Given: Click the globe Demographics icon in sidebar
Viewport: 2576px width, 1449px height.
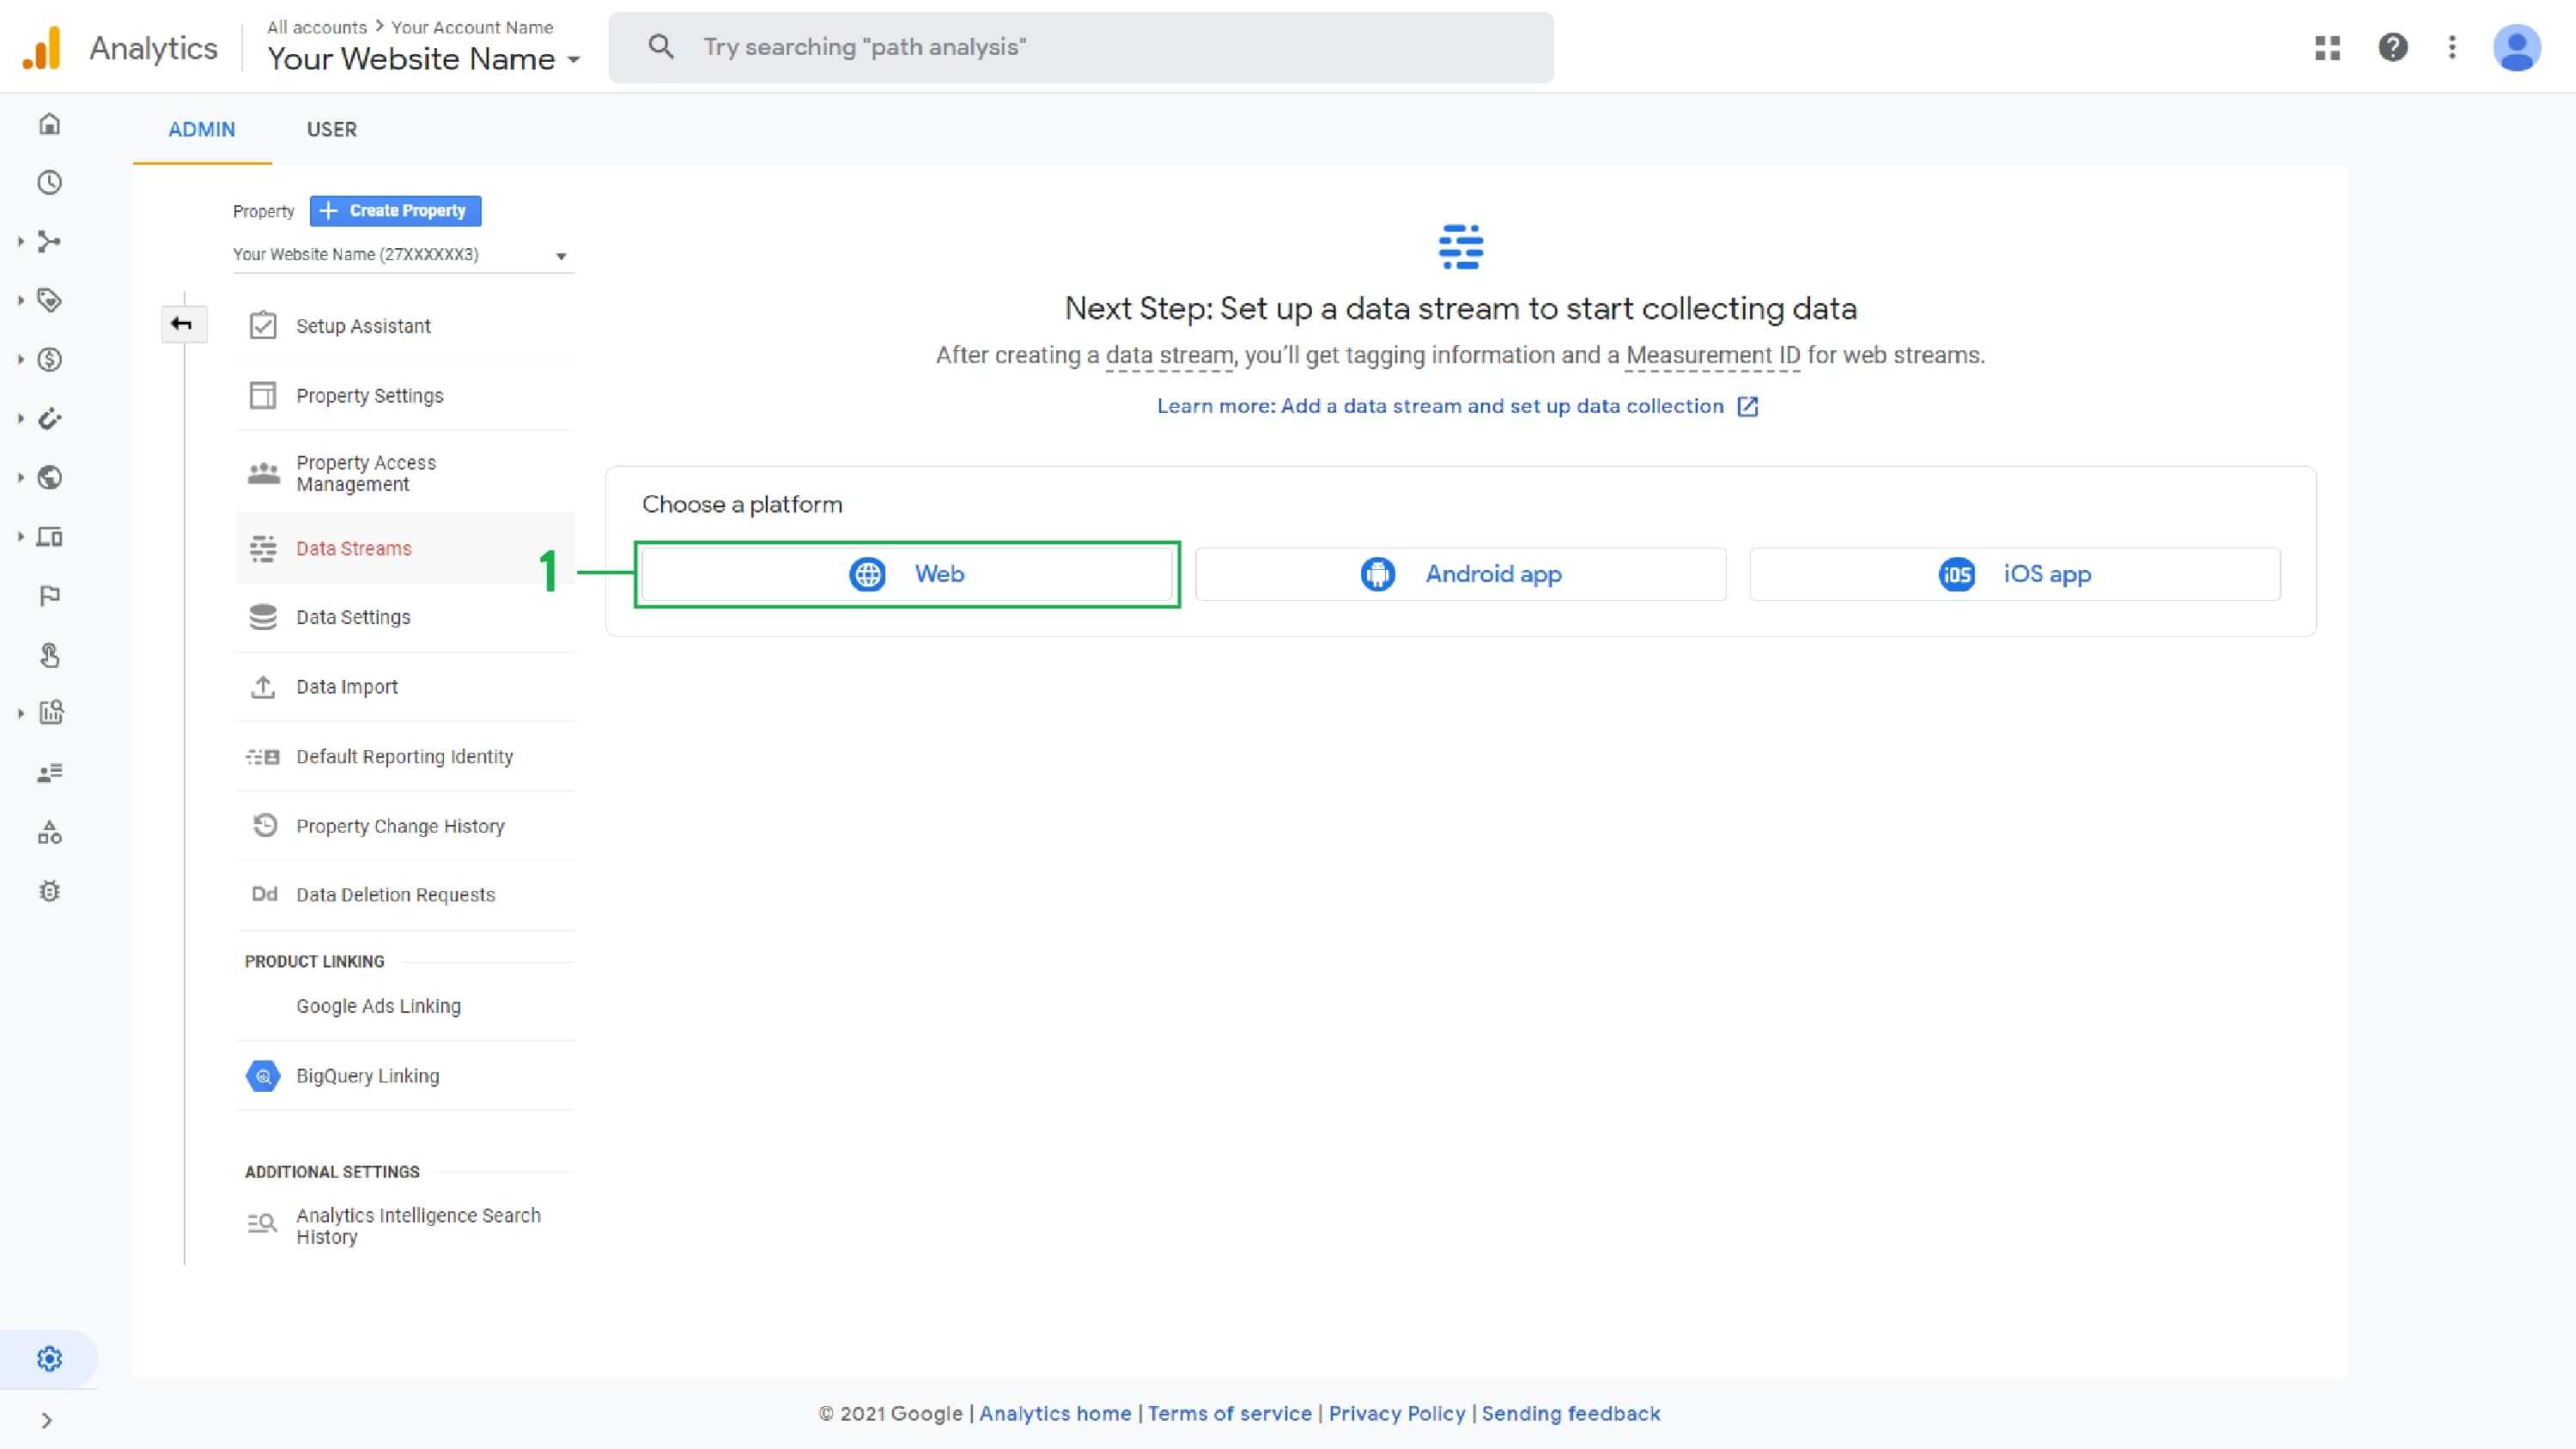Looking at the screenshot, I should click(48, 478).
